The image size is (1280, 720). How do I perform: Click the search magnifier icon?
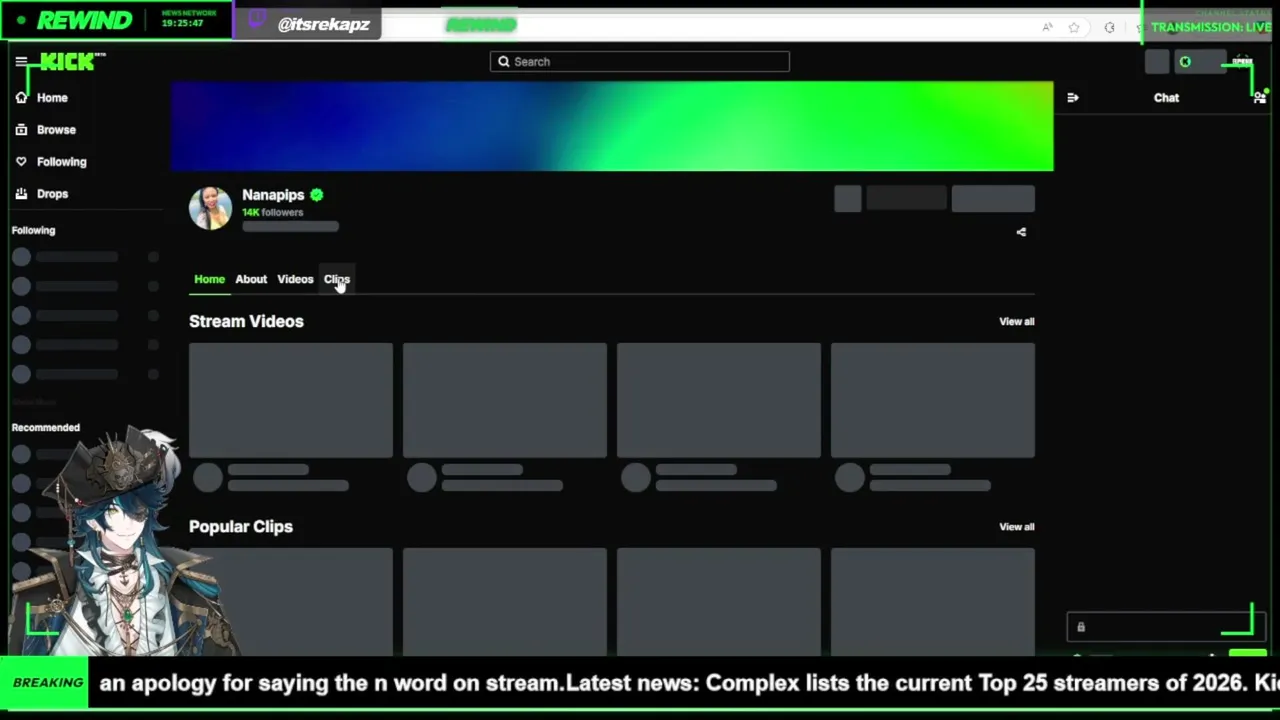(x=504, y=62)
